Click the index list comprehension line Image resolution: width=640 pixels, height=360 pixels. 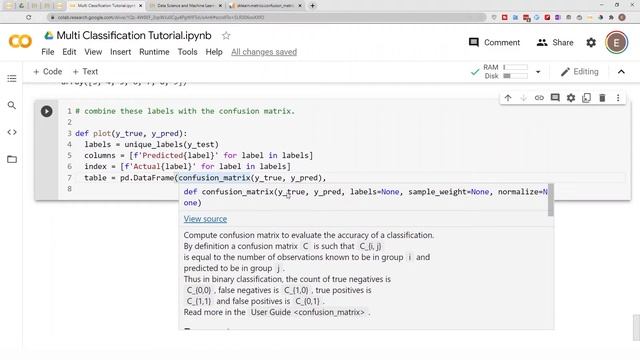coord(187,167)
